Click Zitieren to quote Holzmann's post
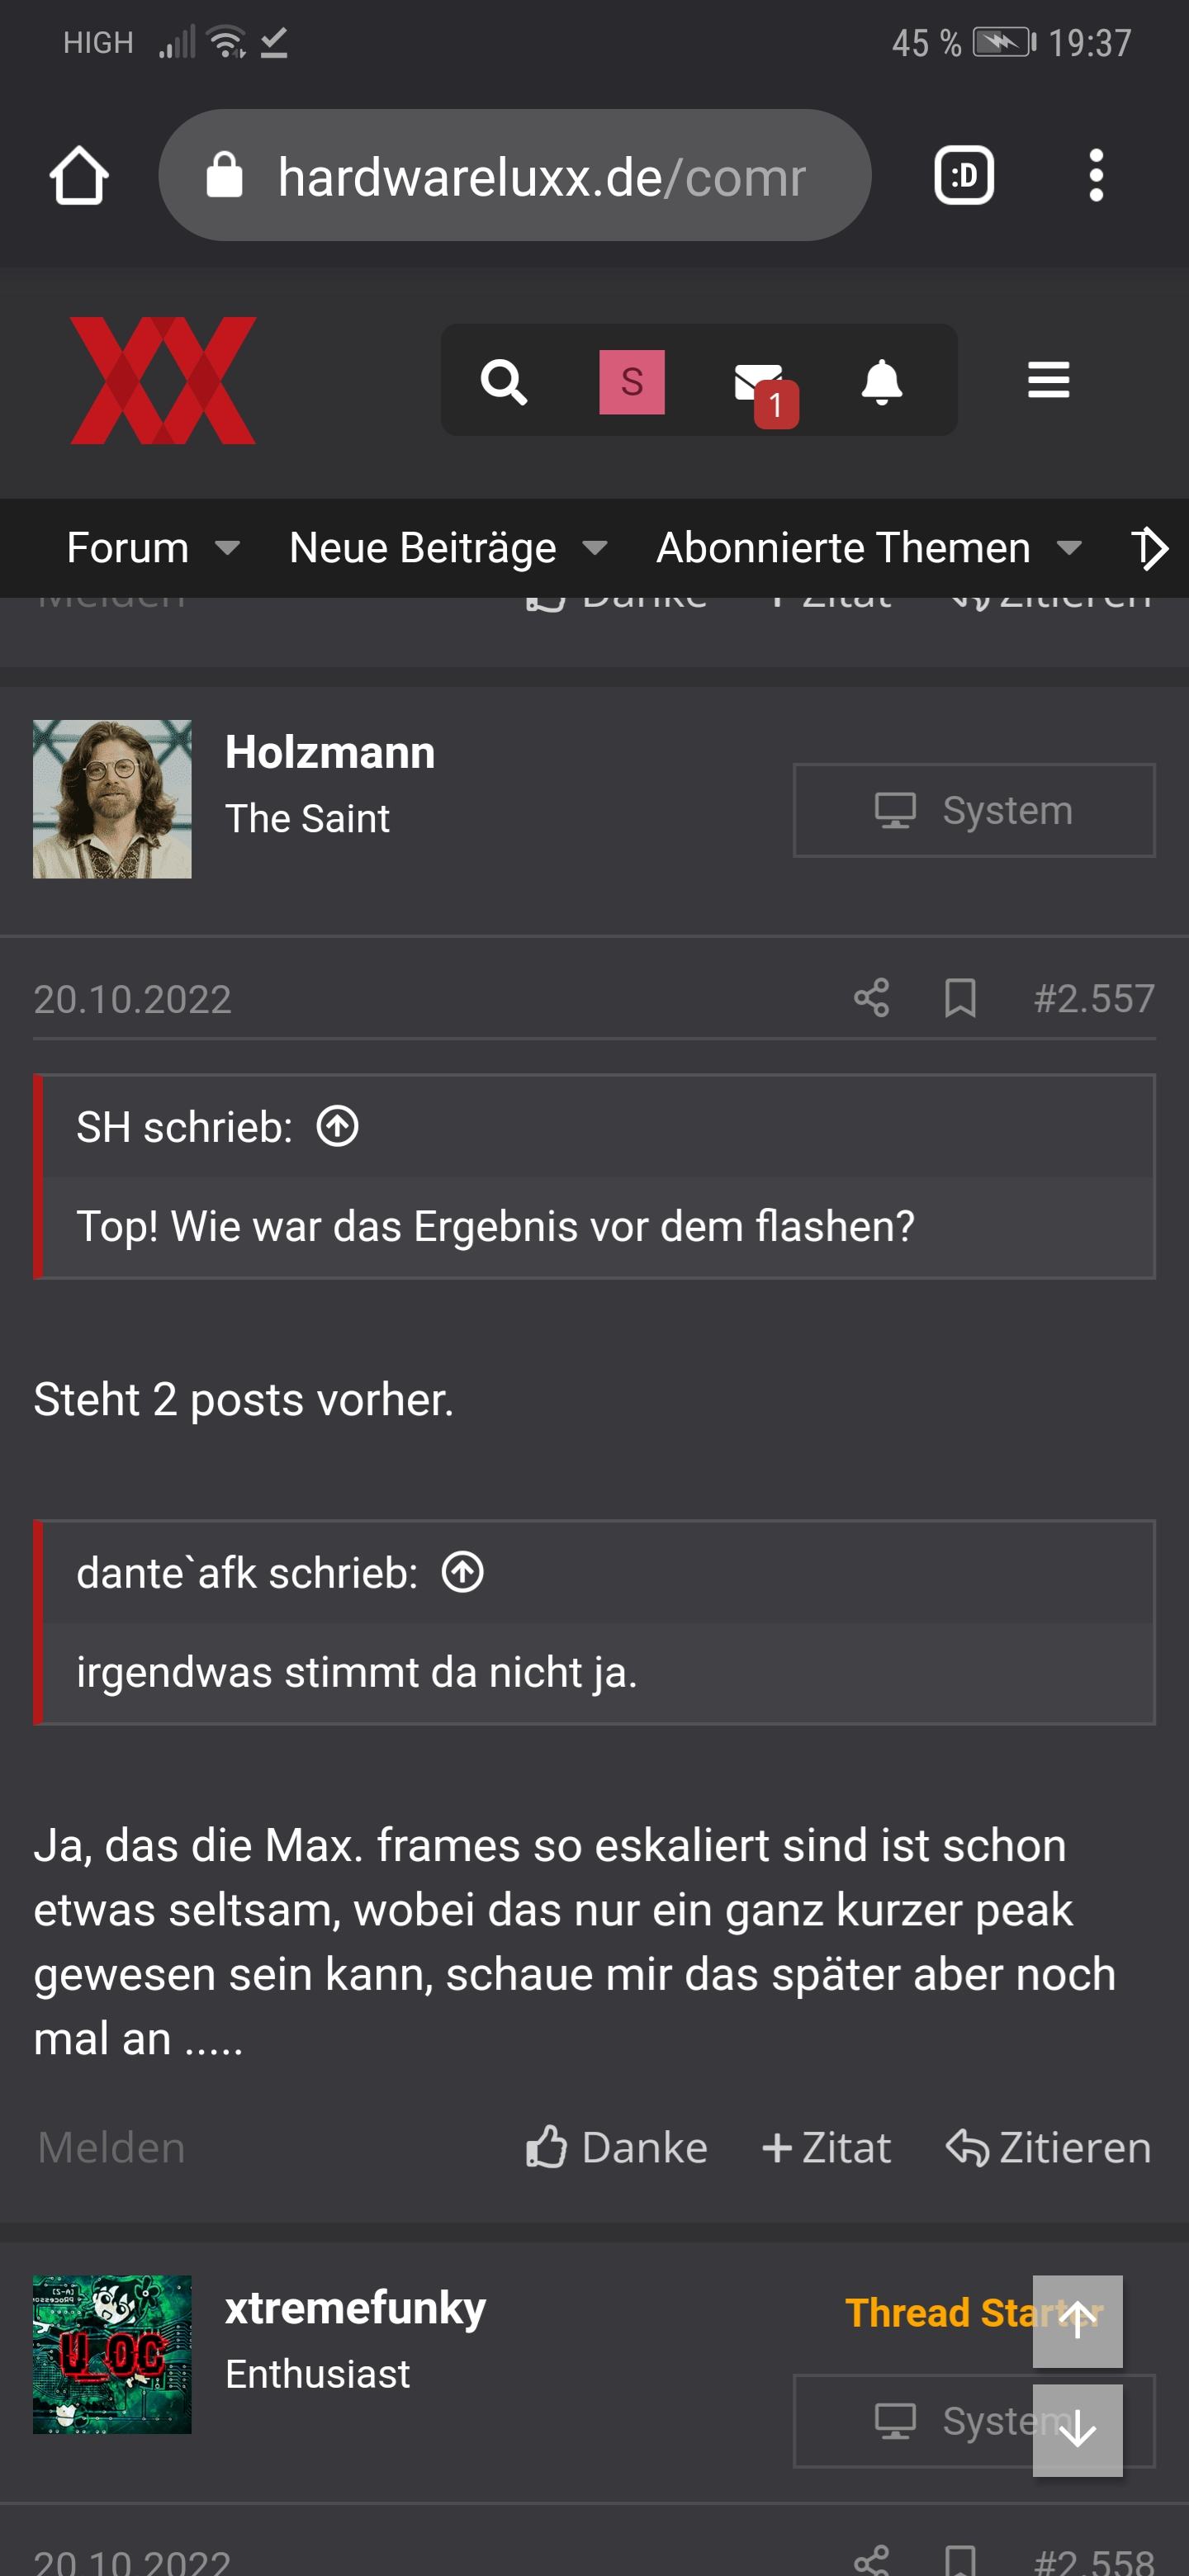 (x=1049, y=2147)
